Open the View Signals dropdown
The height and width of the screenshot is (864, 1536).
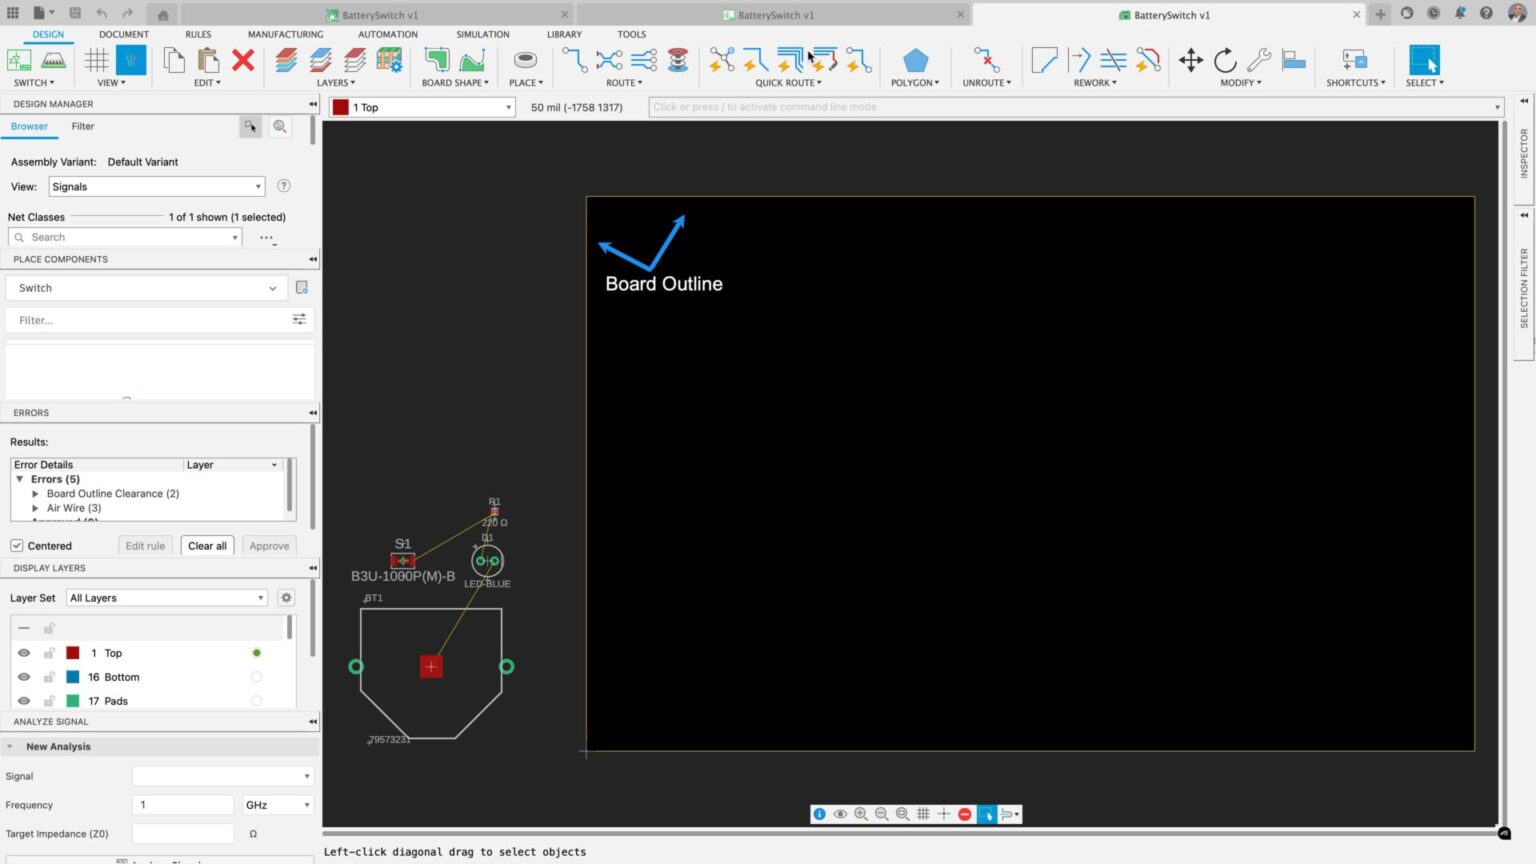pos(156,186)
